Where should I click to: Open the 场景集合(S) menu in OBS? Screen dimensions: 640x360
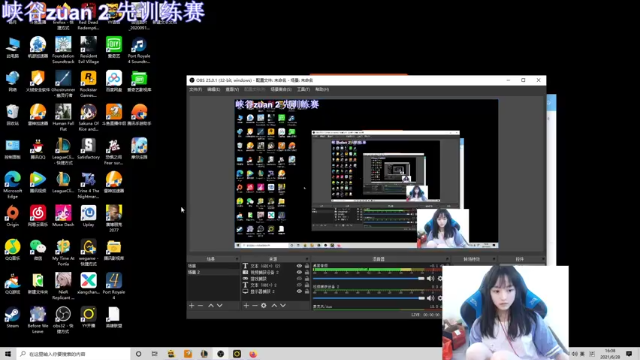pos(281,89)
